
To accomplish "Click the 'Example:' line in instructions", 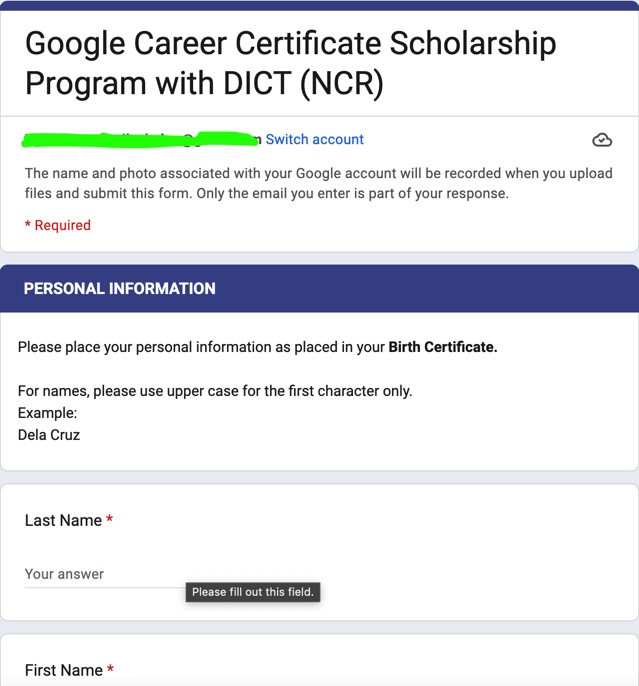I will click(x=47, y=413).
